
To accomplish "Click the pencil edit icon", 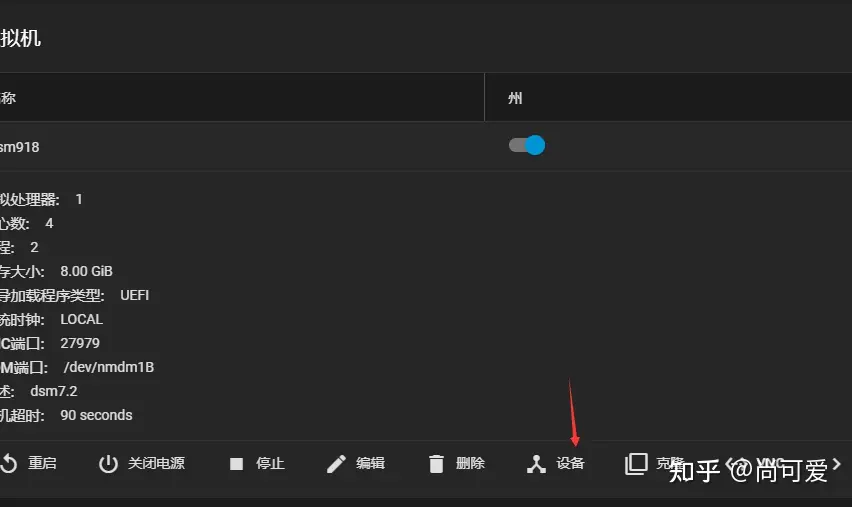I will pos(336,464).
